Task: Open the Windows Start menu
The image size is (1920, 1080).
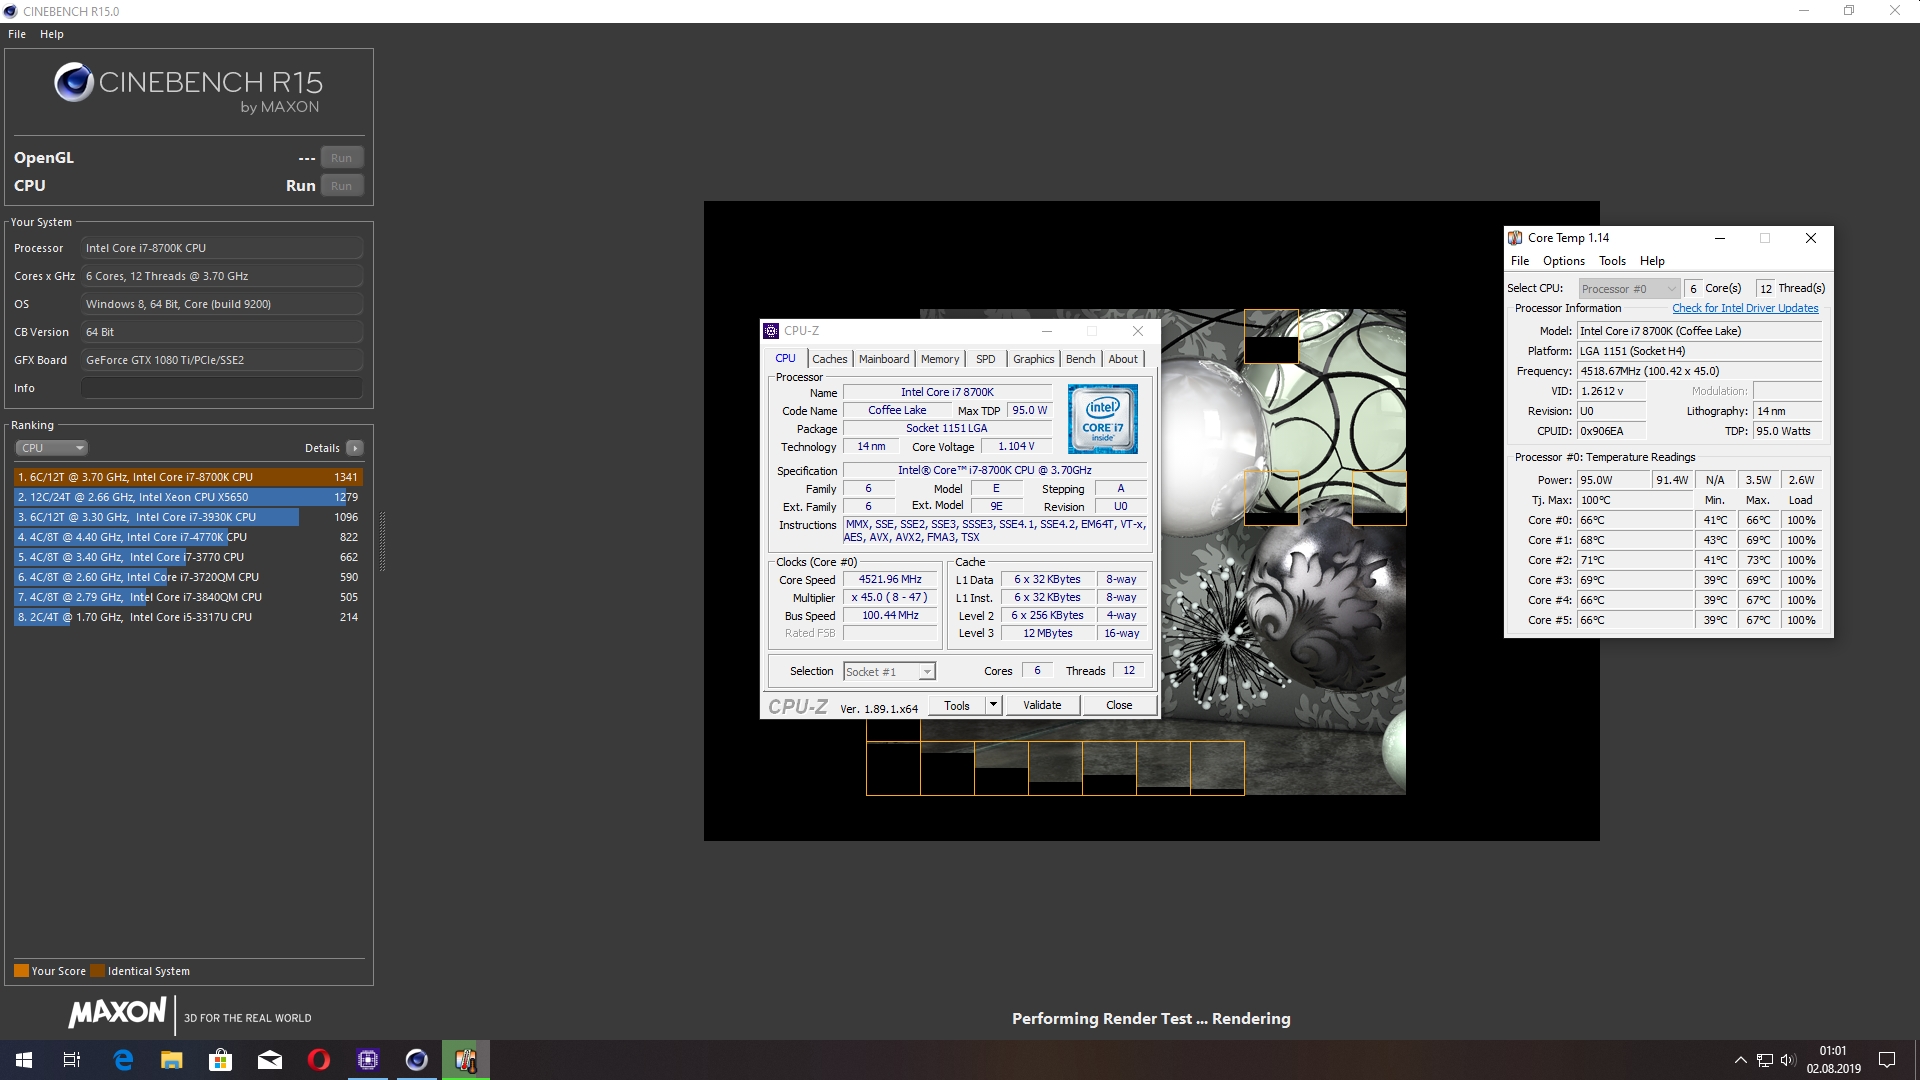Action: click(x=24, y=1060)
